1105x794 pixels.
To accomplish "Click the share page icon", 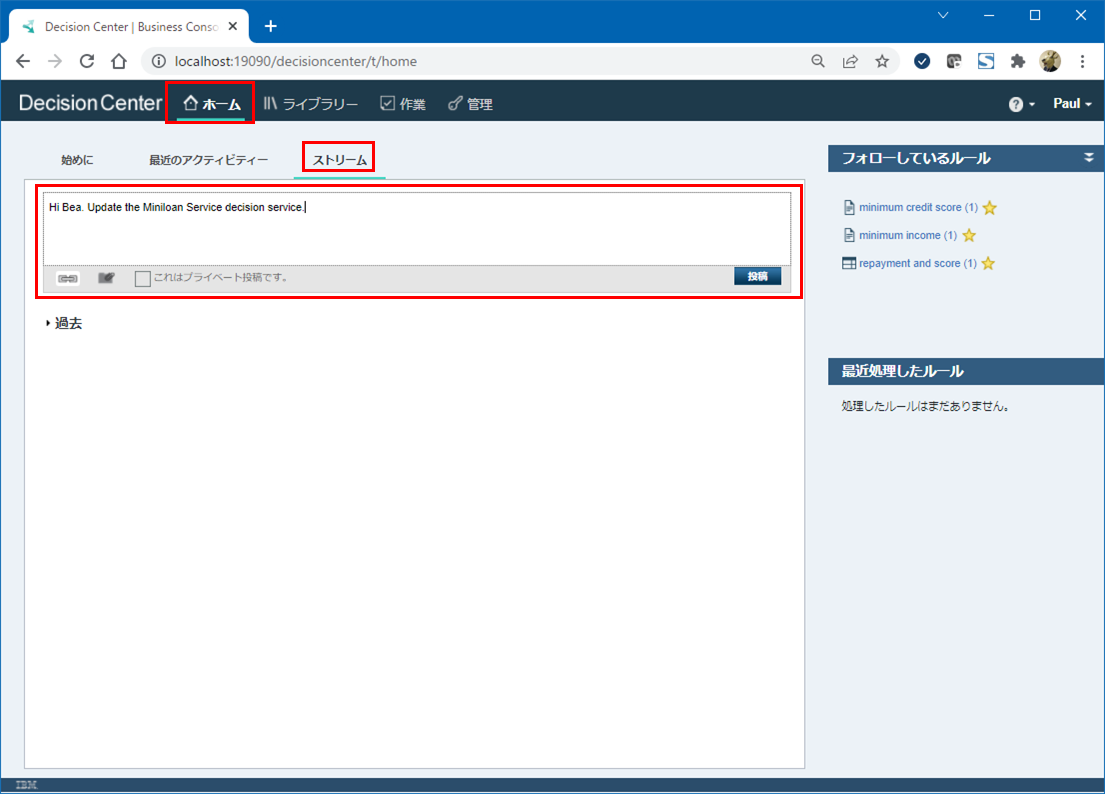I will [x=850, y=61].
